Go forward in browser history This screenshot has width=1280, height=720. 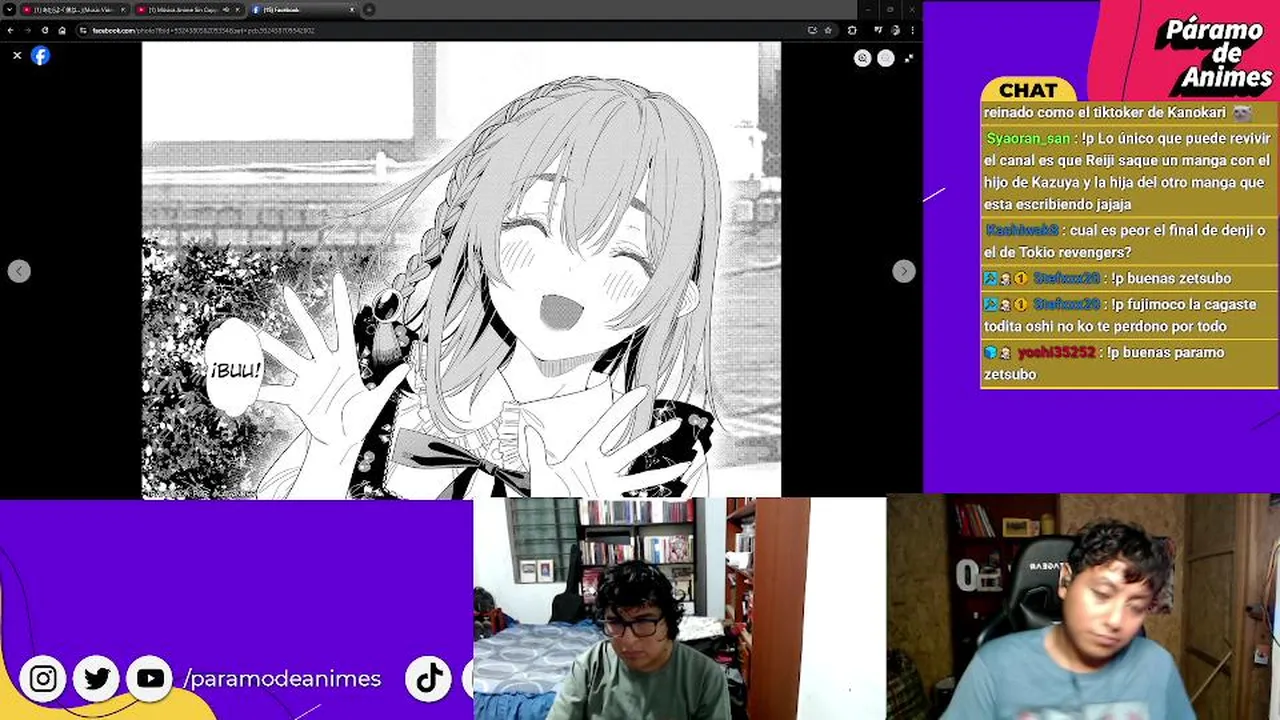(28, 30)
